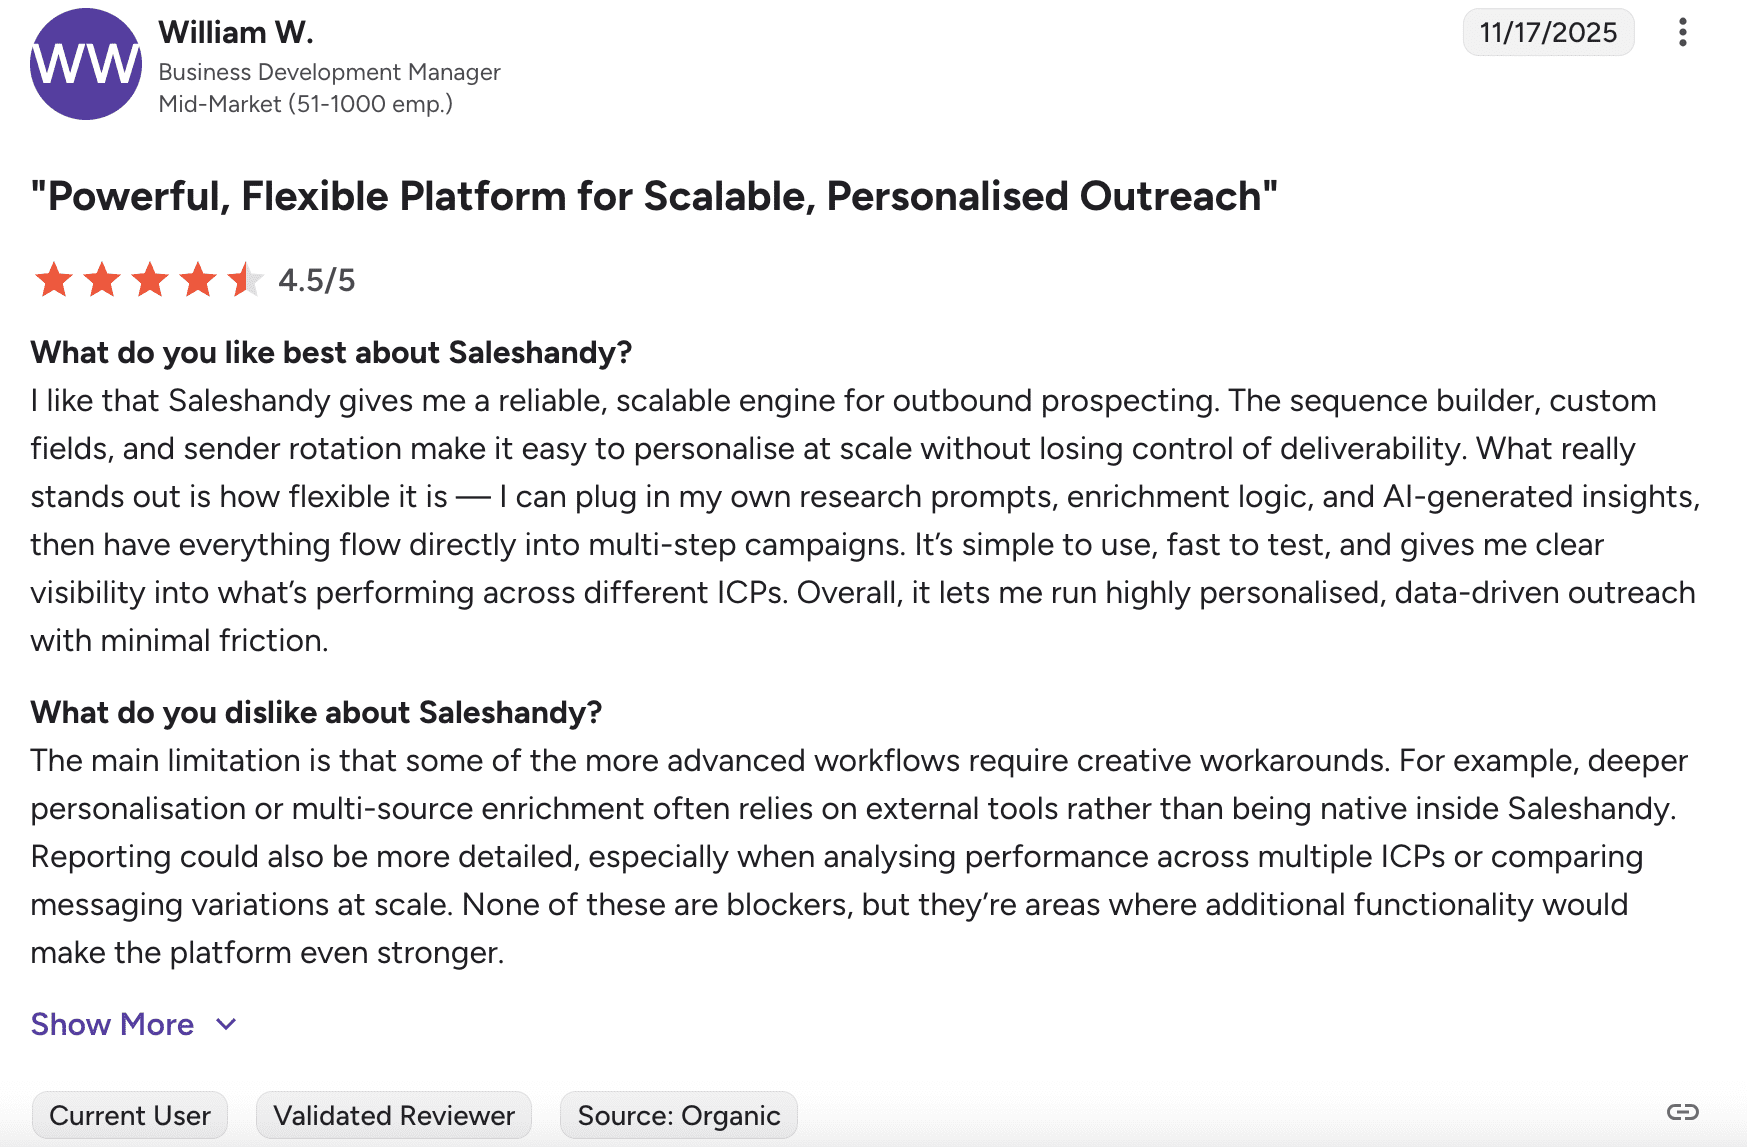Click the Source: Organic tag
Viewport: 1747px width, 1147px height.
click(679, 1115)
